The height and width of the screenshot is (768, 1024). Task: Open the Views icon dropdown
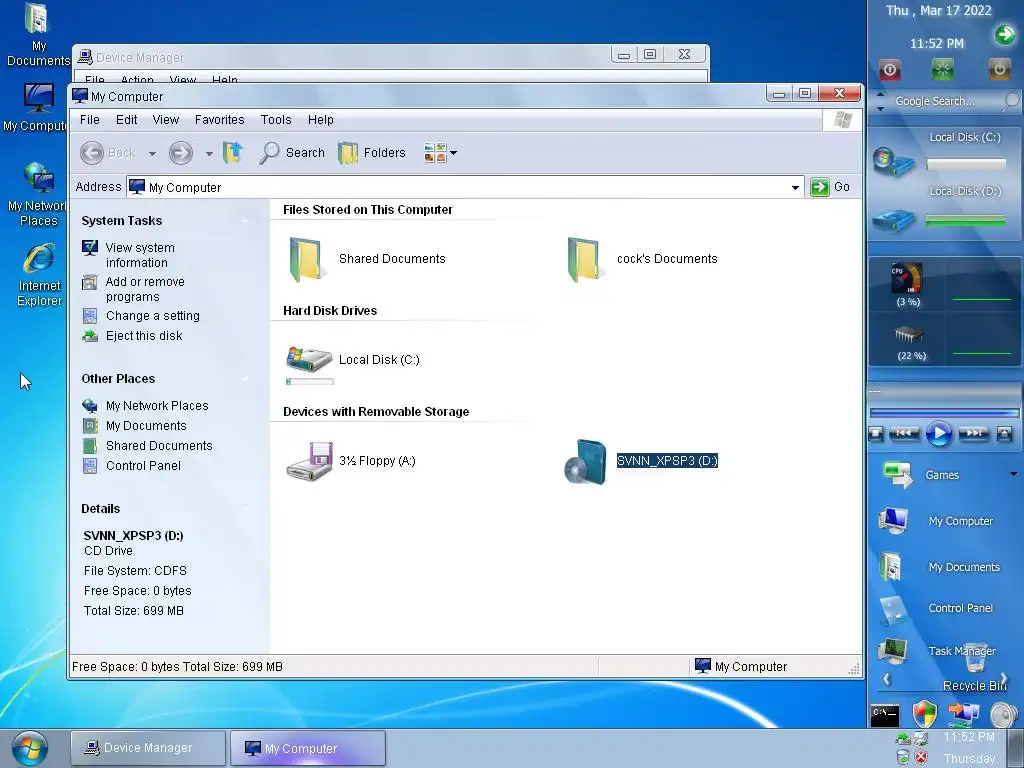(440, 153)
